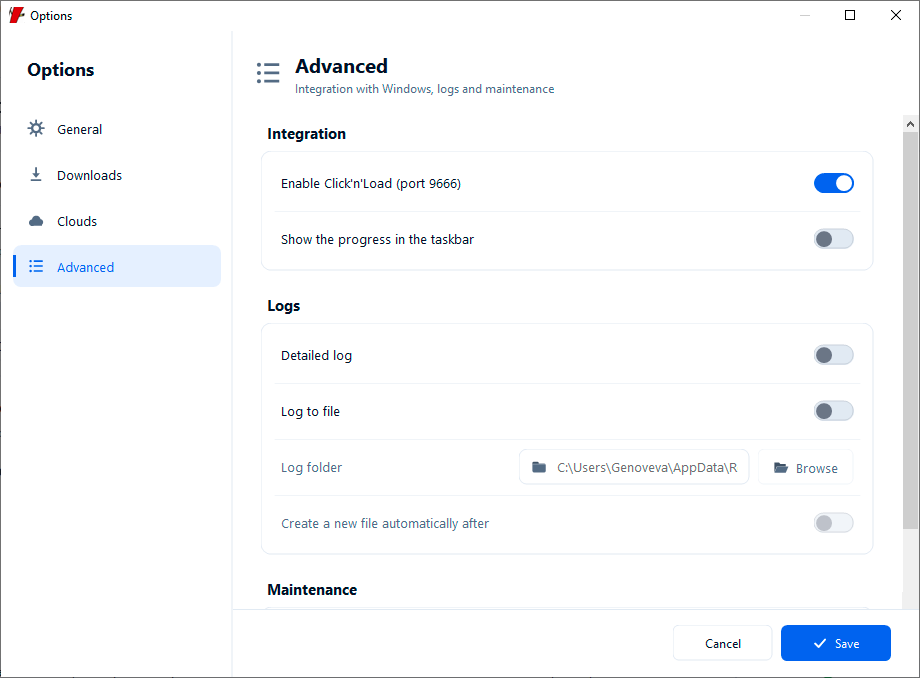This screenshot has height=678, width=920.
Task: Click the 'Detailed log' label text
Action: (316, 355)
